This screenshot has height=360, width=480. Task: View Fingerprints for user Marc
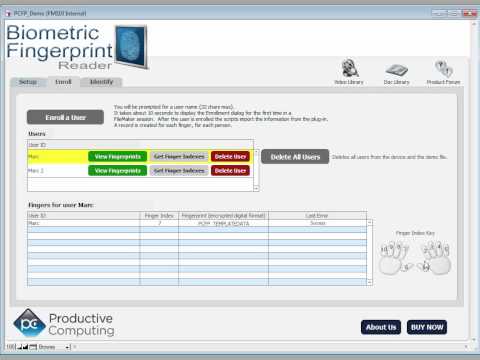click(x=117, y=157)
